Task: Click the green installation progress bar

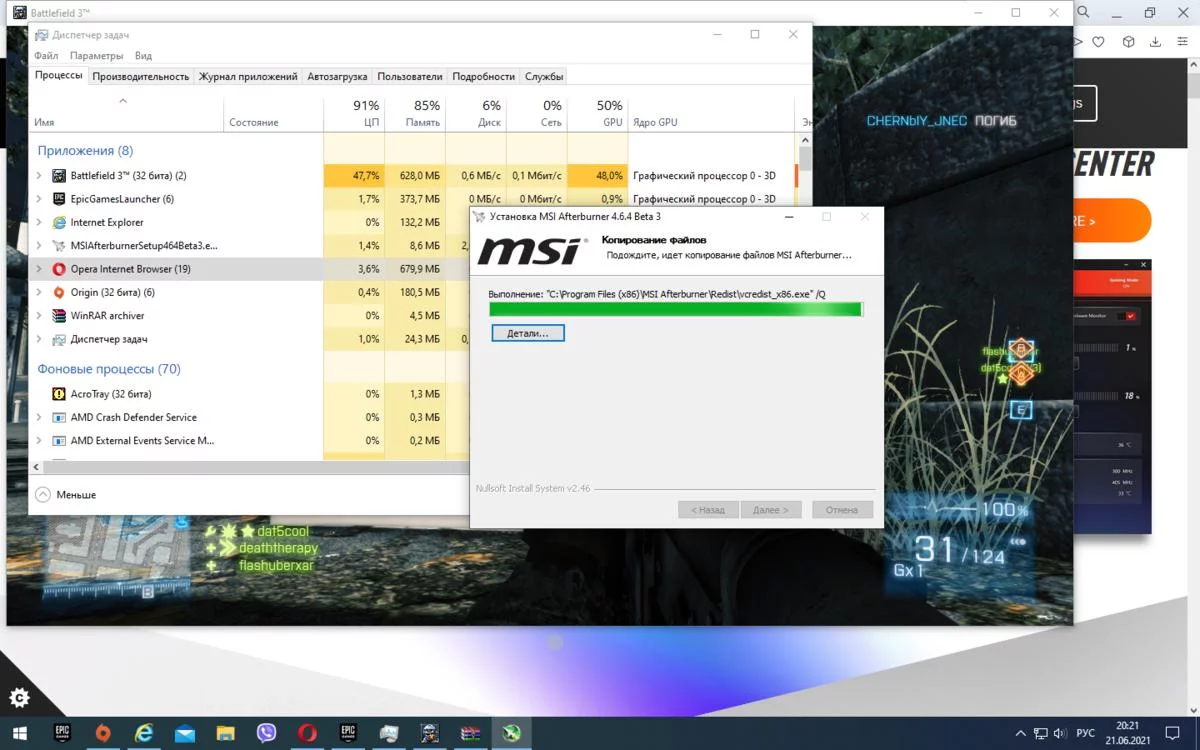Action: [x=675, y=310]
